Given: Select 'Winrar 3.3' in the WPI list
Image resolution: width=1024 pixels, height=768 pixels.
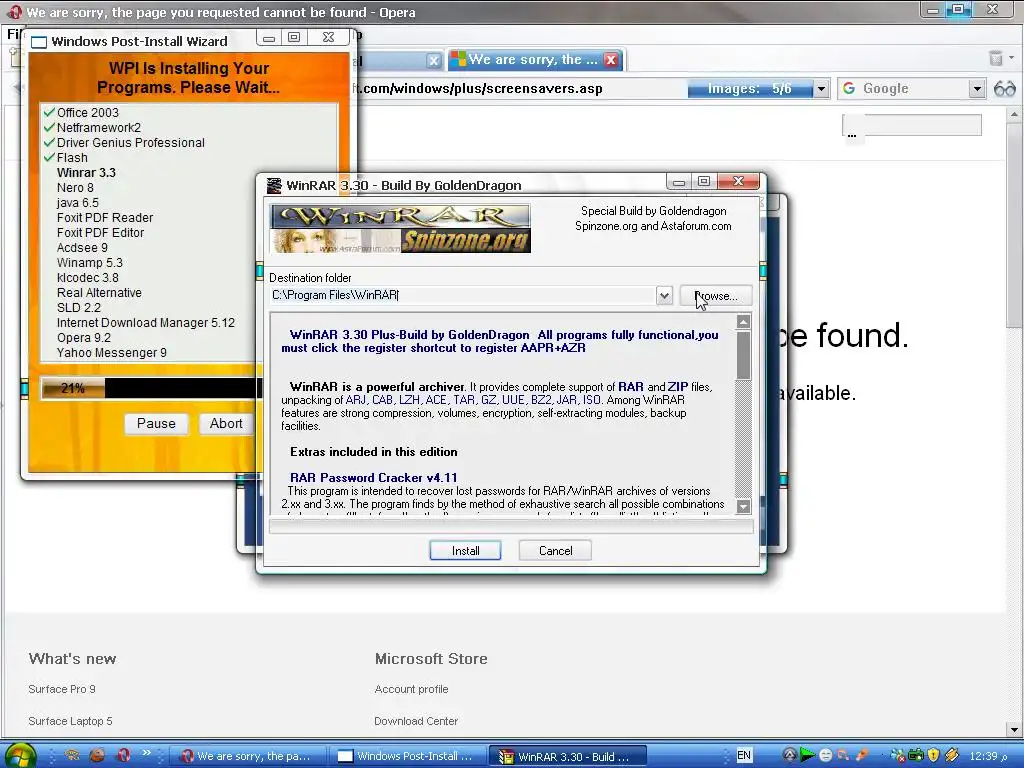Looking at the screenshot, I should coord(86,172).
